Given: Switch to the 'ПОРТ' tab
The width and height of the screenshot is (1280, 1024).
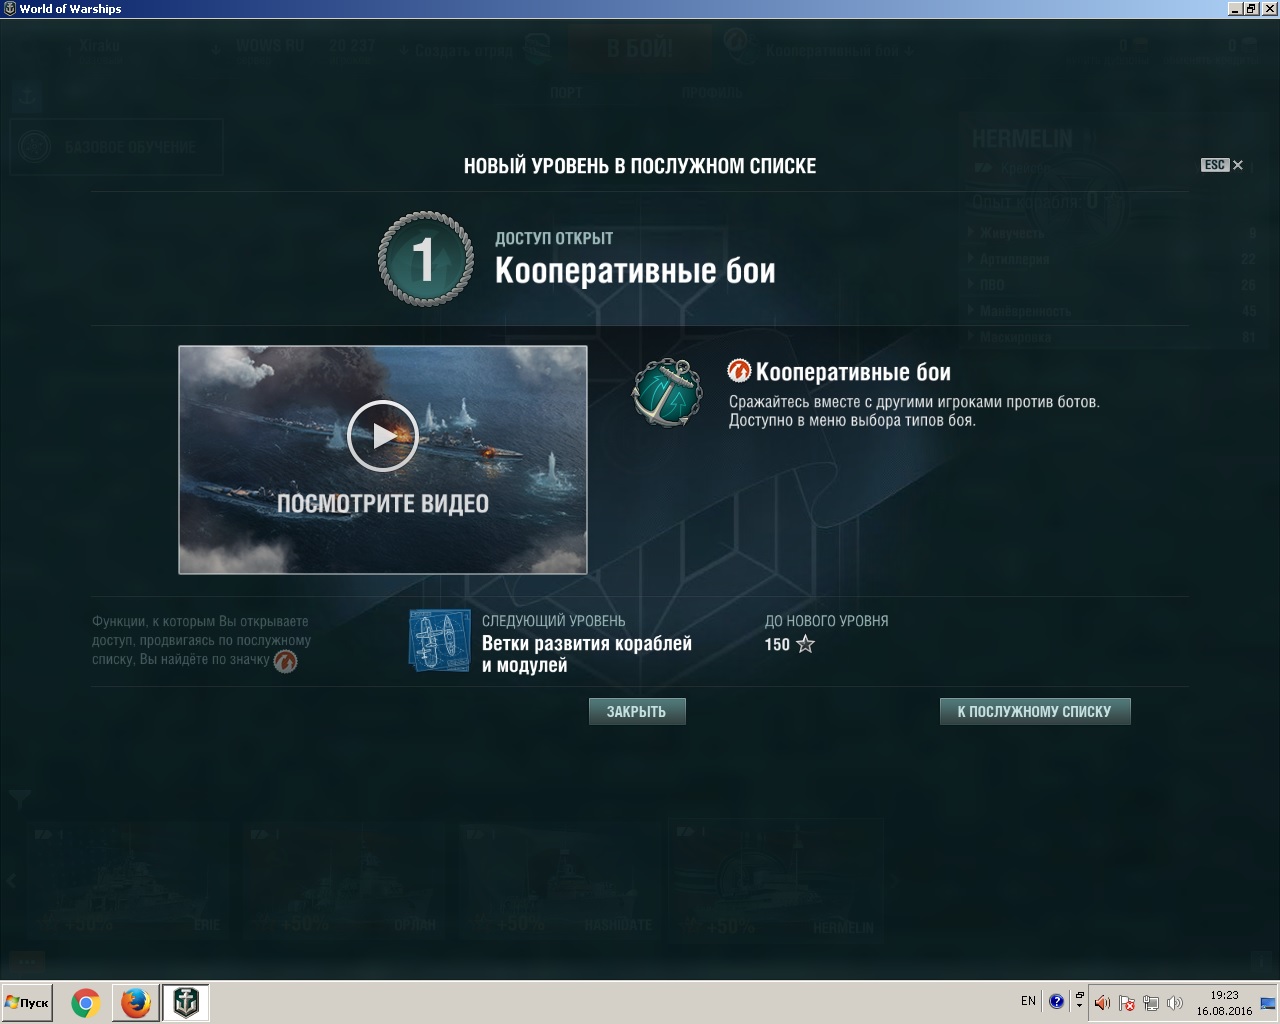Looking at the screenshot, I should coord(566,93).
